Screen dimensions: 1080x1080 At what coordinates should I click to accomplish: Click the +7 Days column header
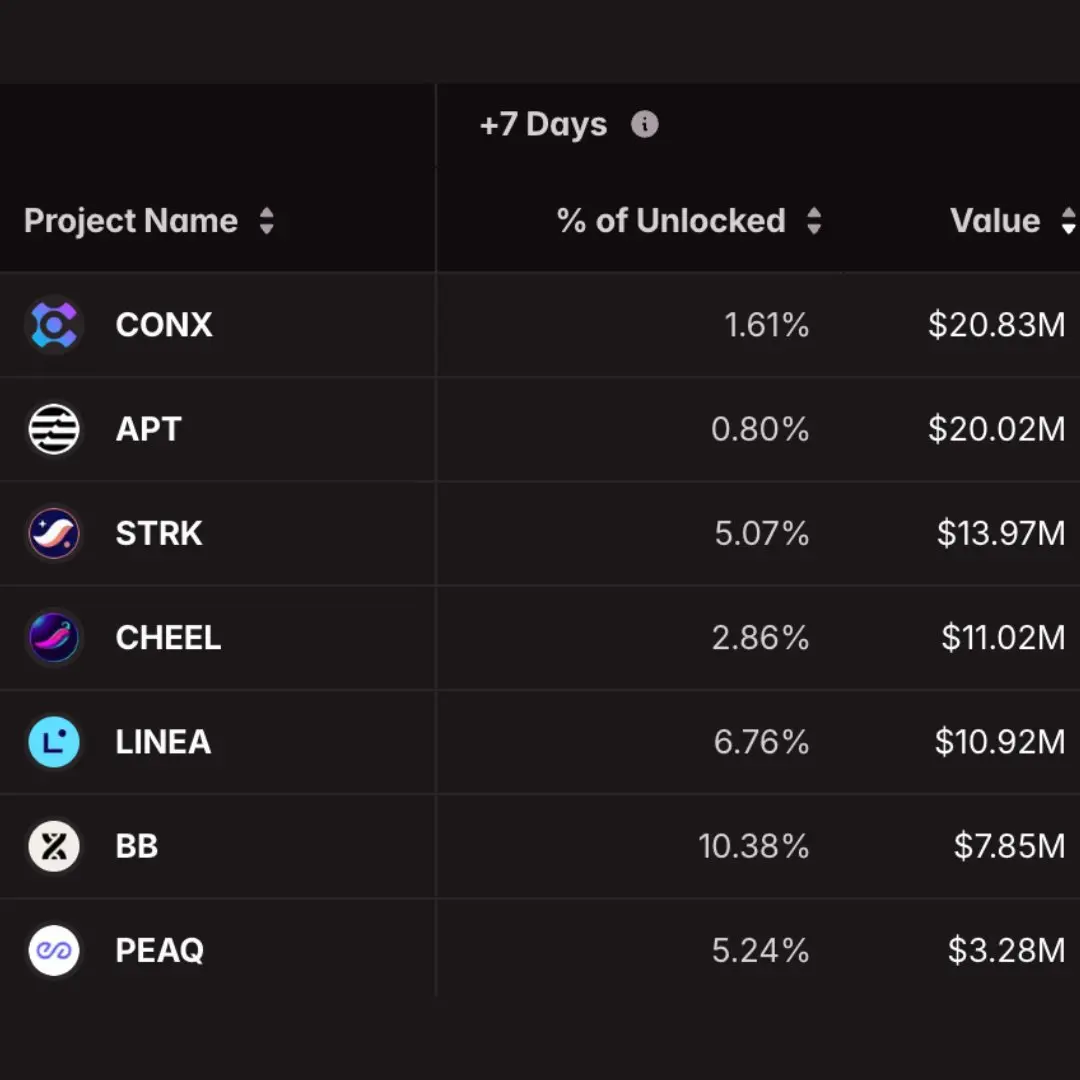pyautogui.click(x=543, y=125)
